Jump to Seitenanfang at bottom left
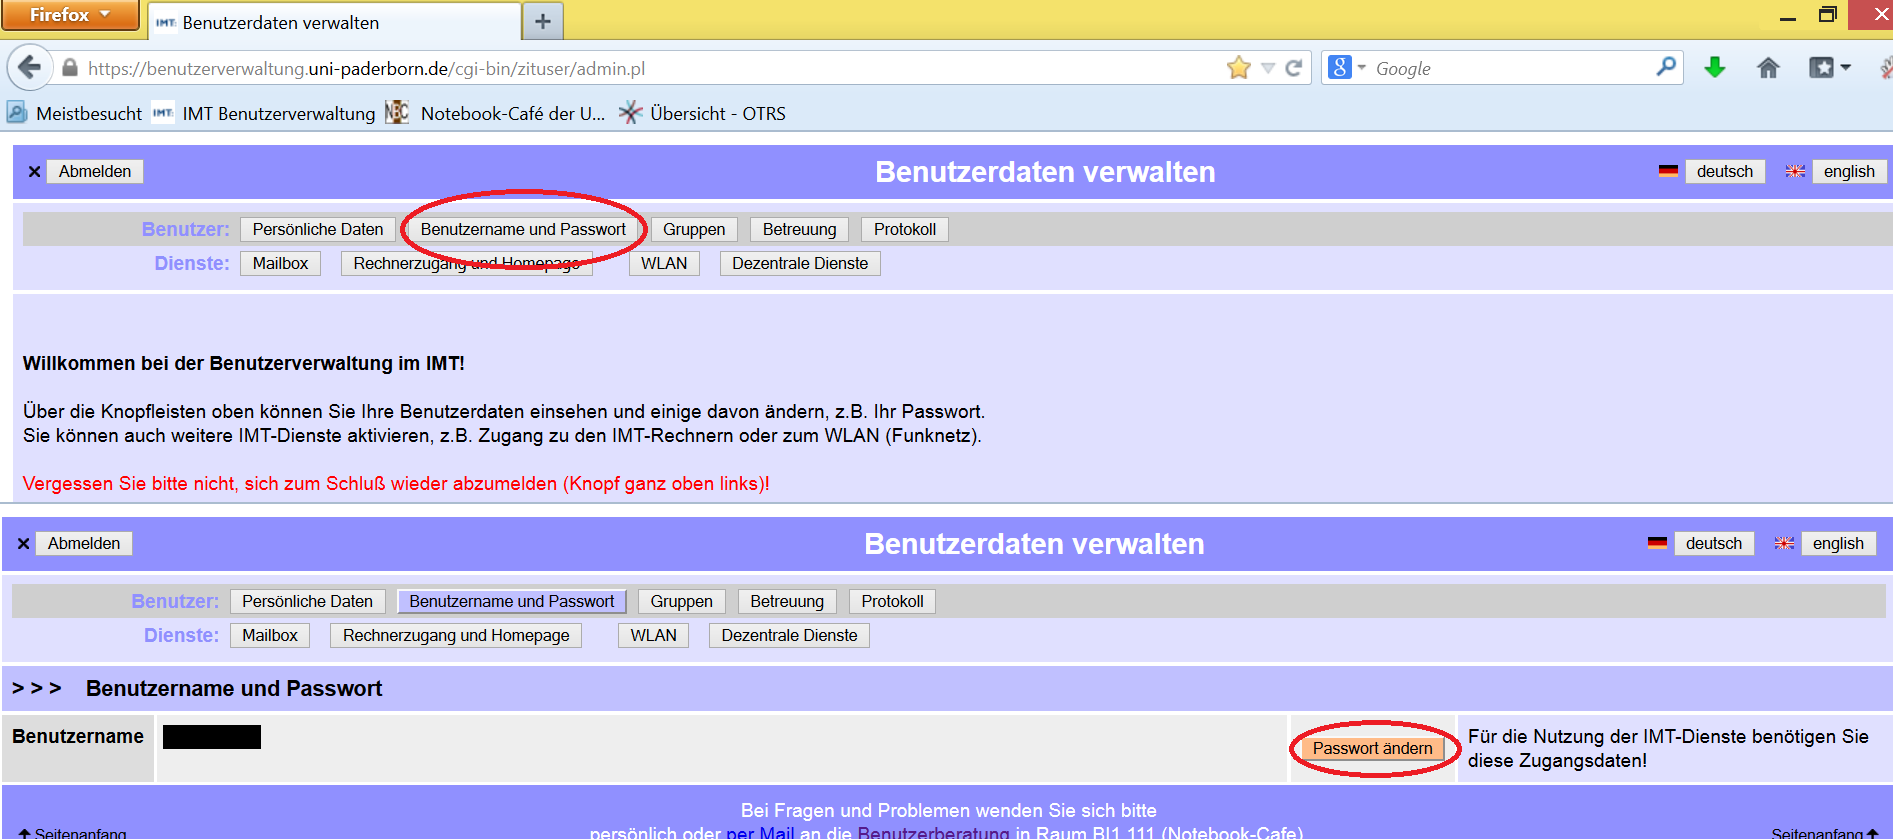1893x839 pixels. pyautogui.click(x=72, y=832)
